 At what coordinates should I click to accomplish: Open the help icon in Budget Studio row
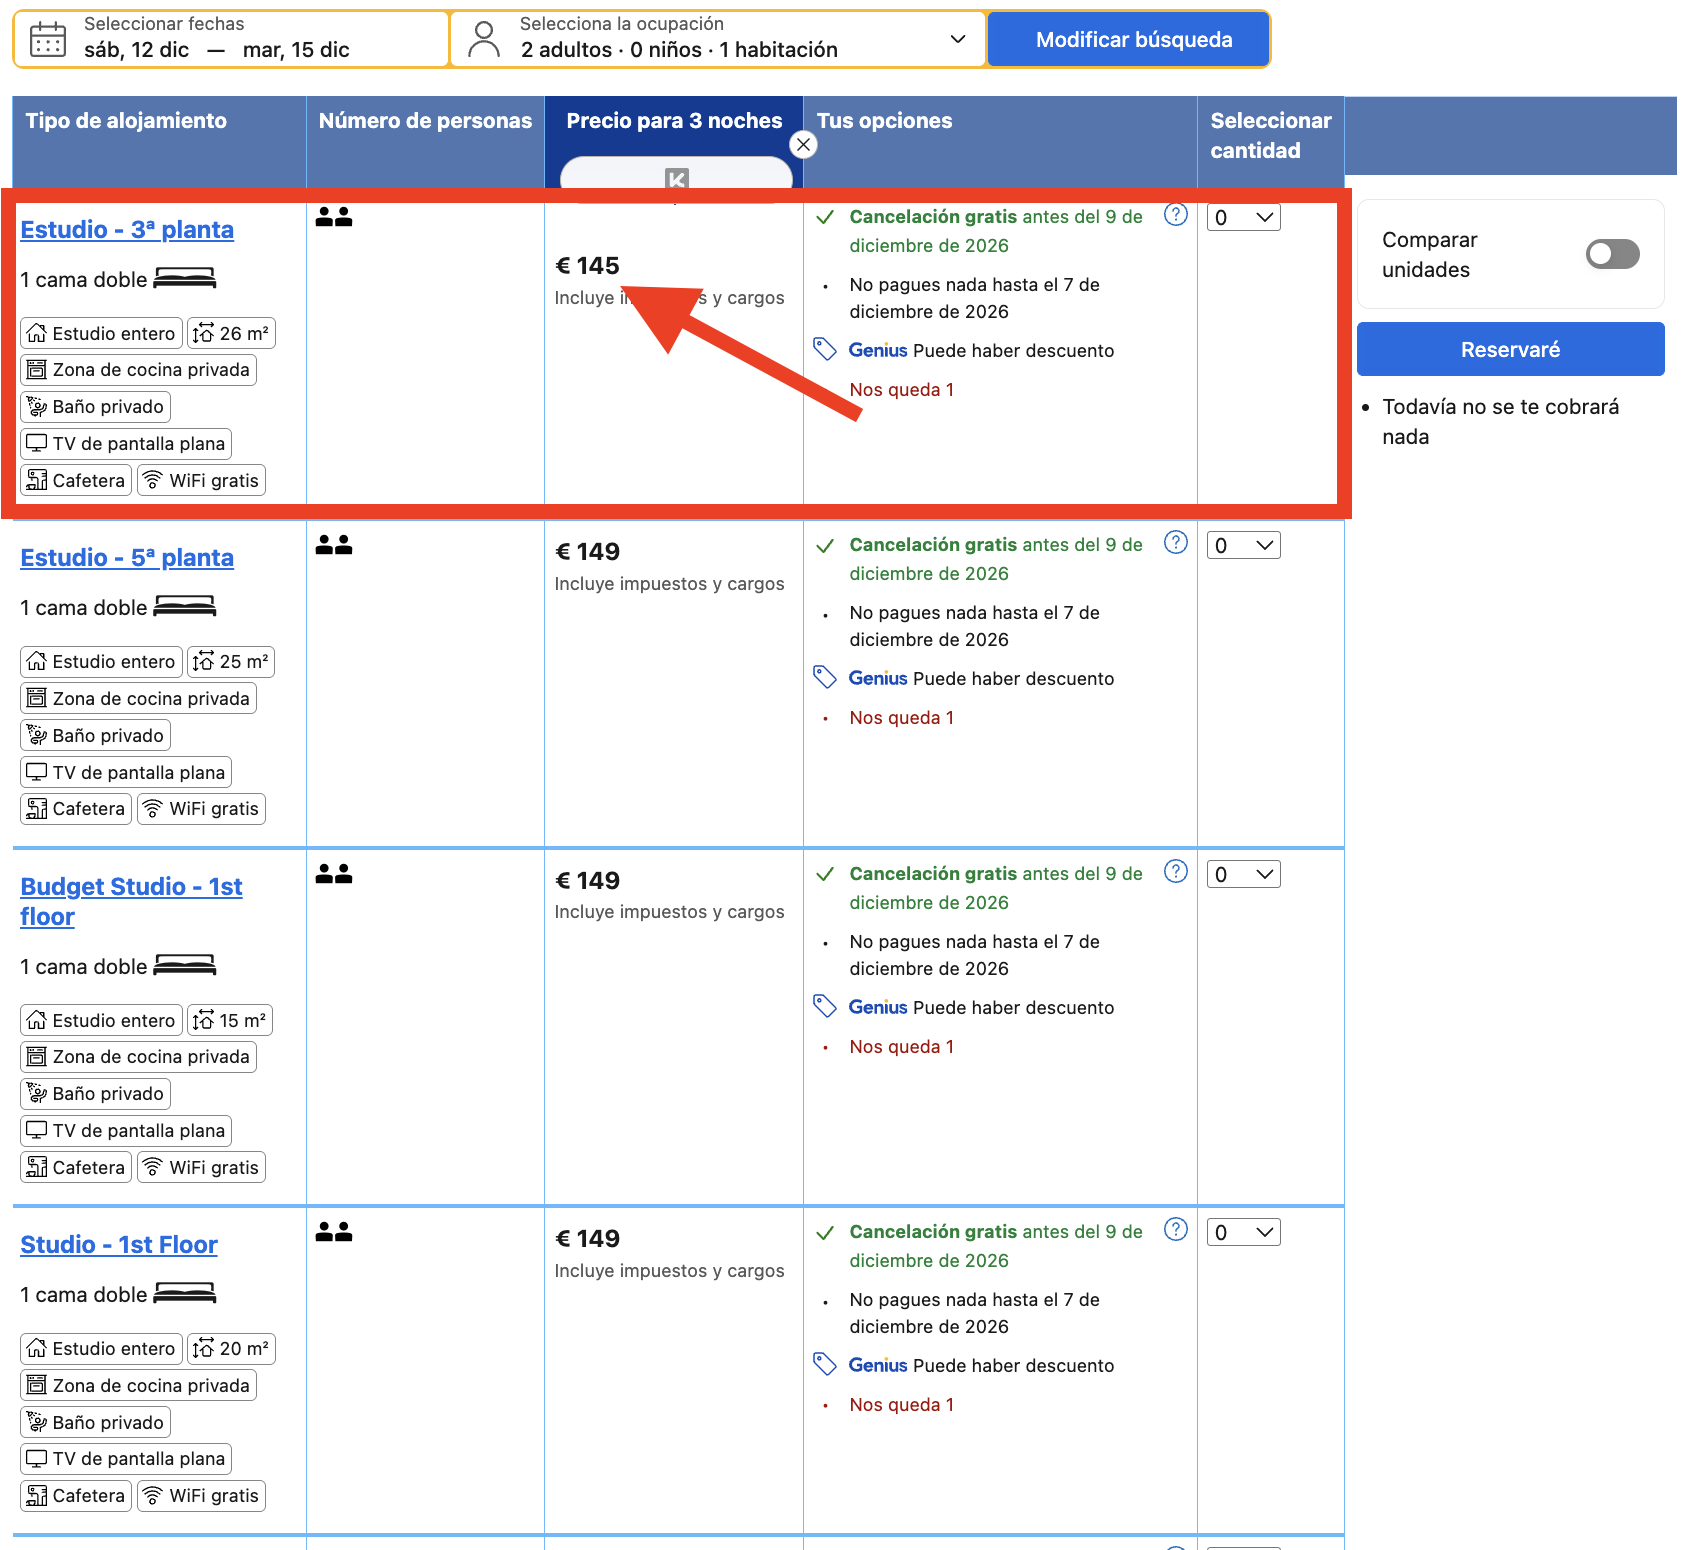coord(1176,872)
